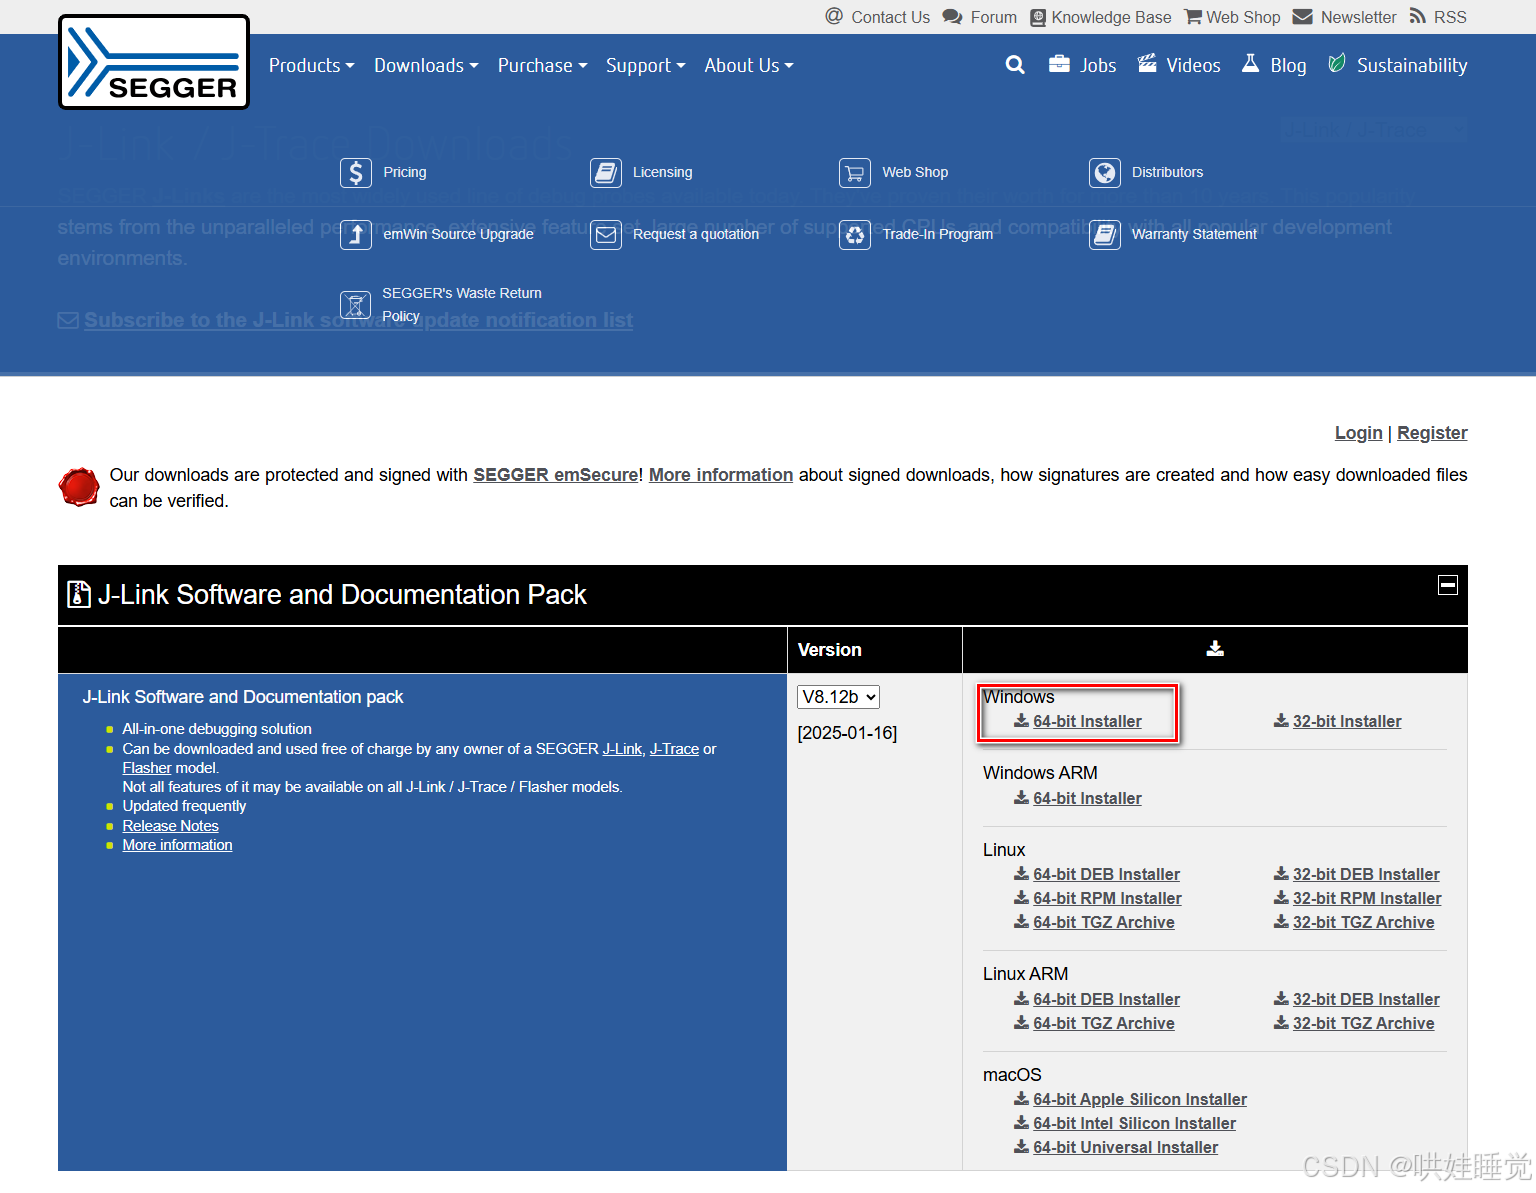Click the Register link
The width and height of the screenshot is (1536, 1193).
pos(1432,433)
